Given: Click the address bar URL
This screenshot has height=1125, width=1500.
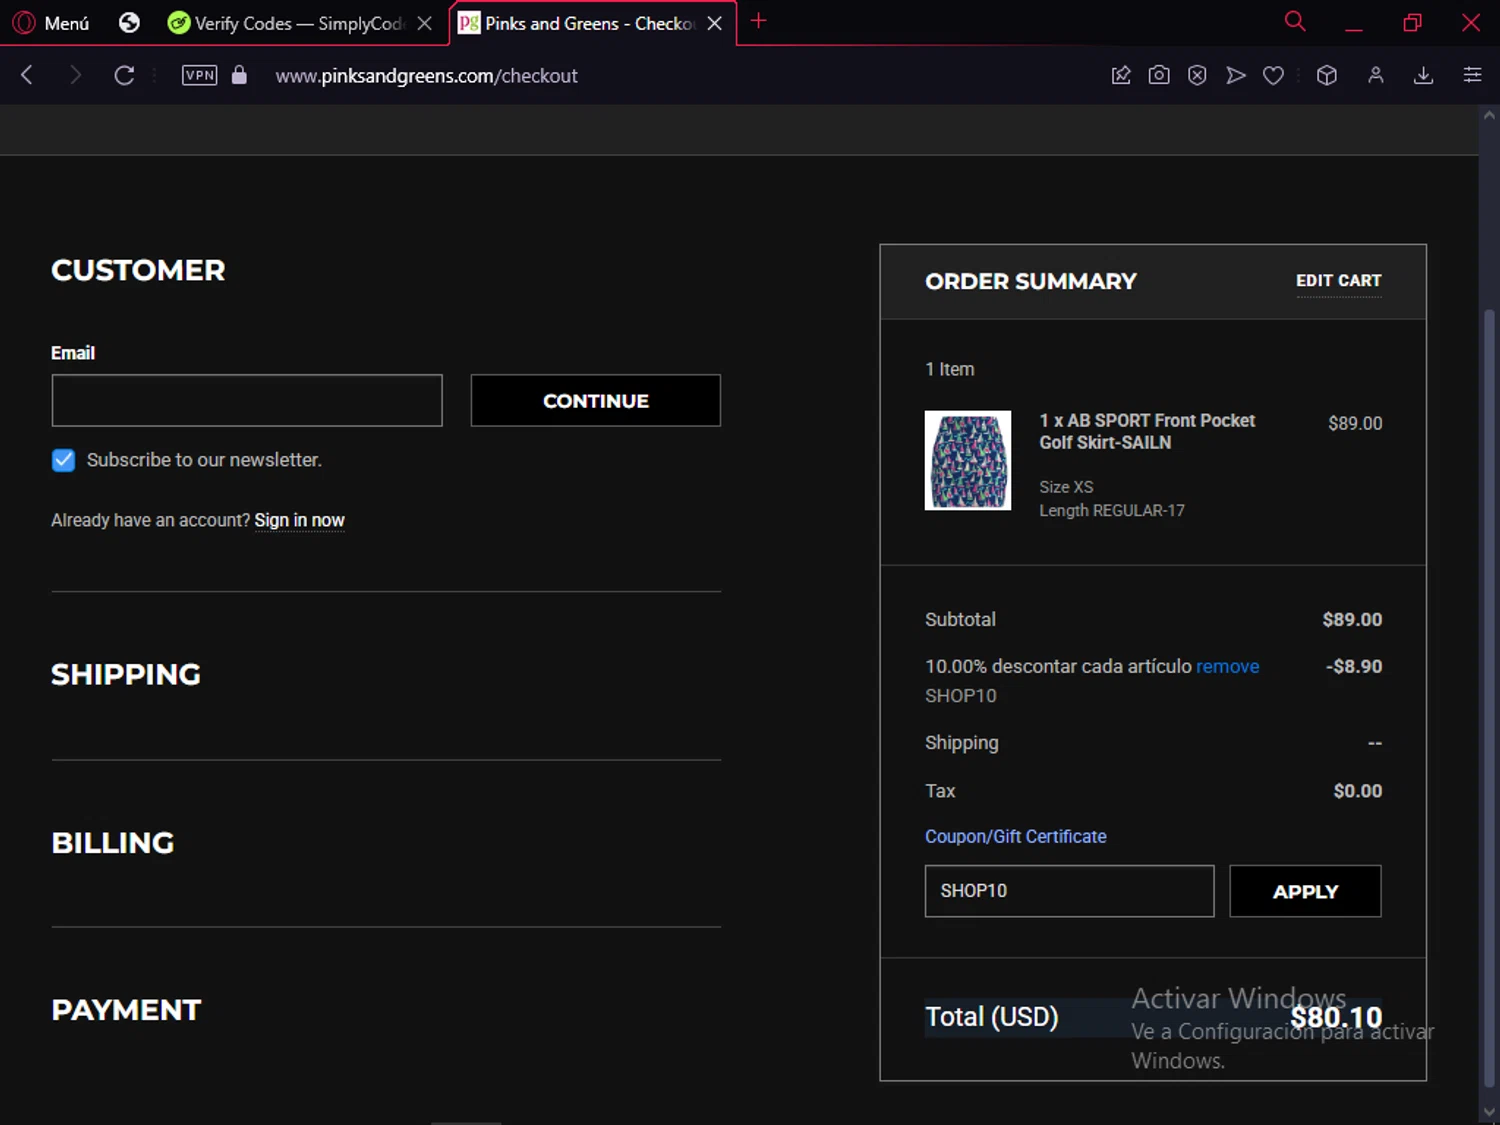Looking at the screenshot, I should (x=427, y=76).
